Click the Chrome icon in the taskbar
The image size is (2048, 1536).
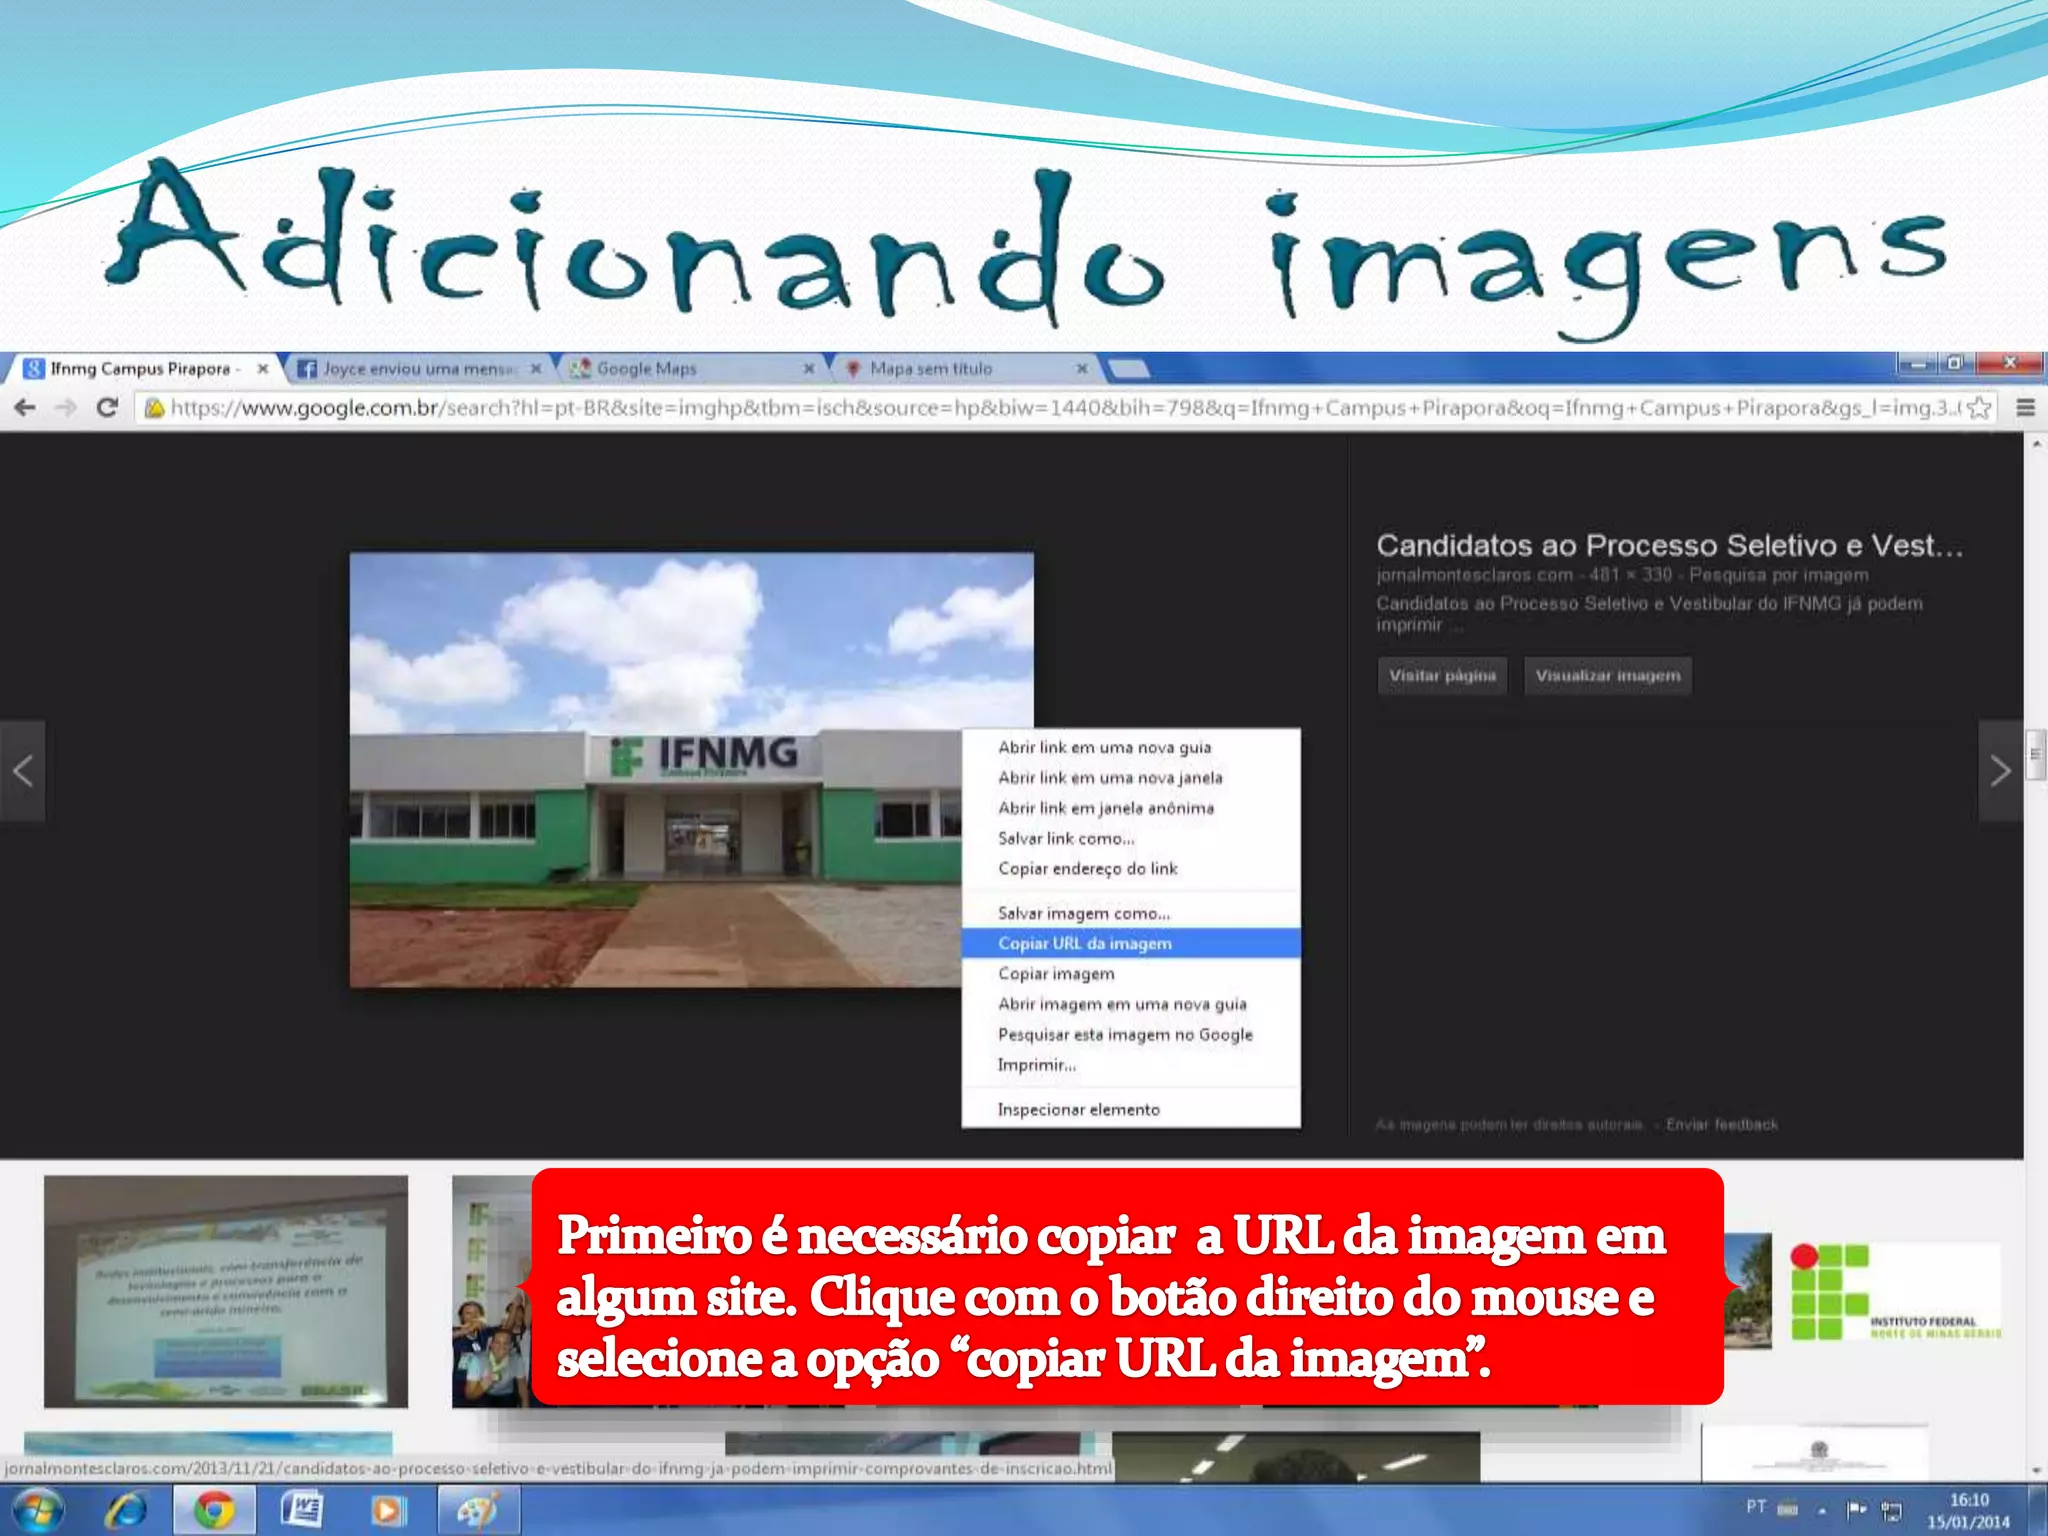point(214,1509)
